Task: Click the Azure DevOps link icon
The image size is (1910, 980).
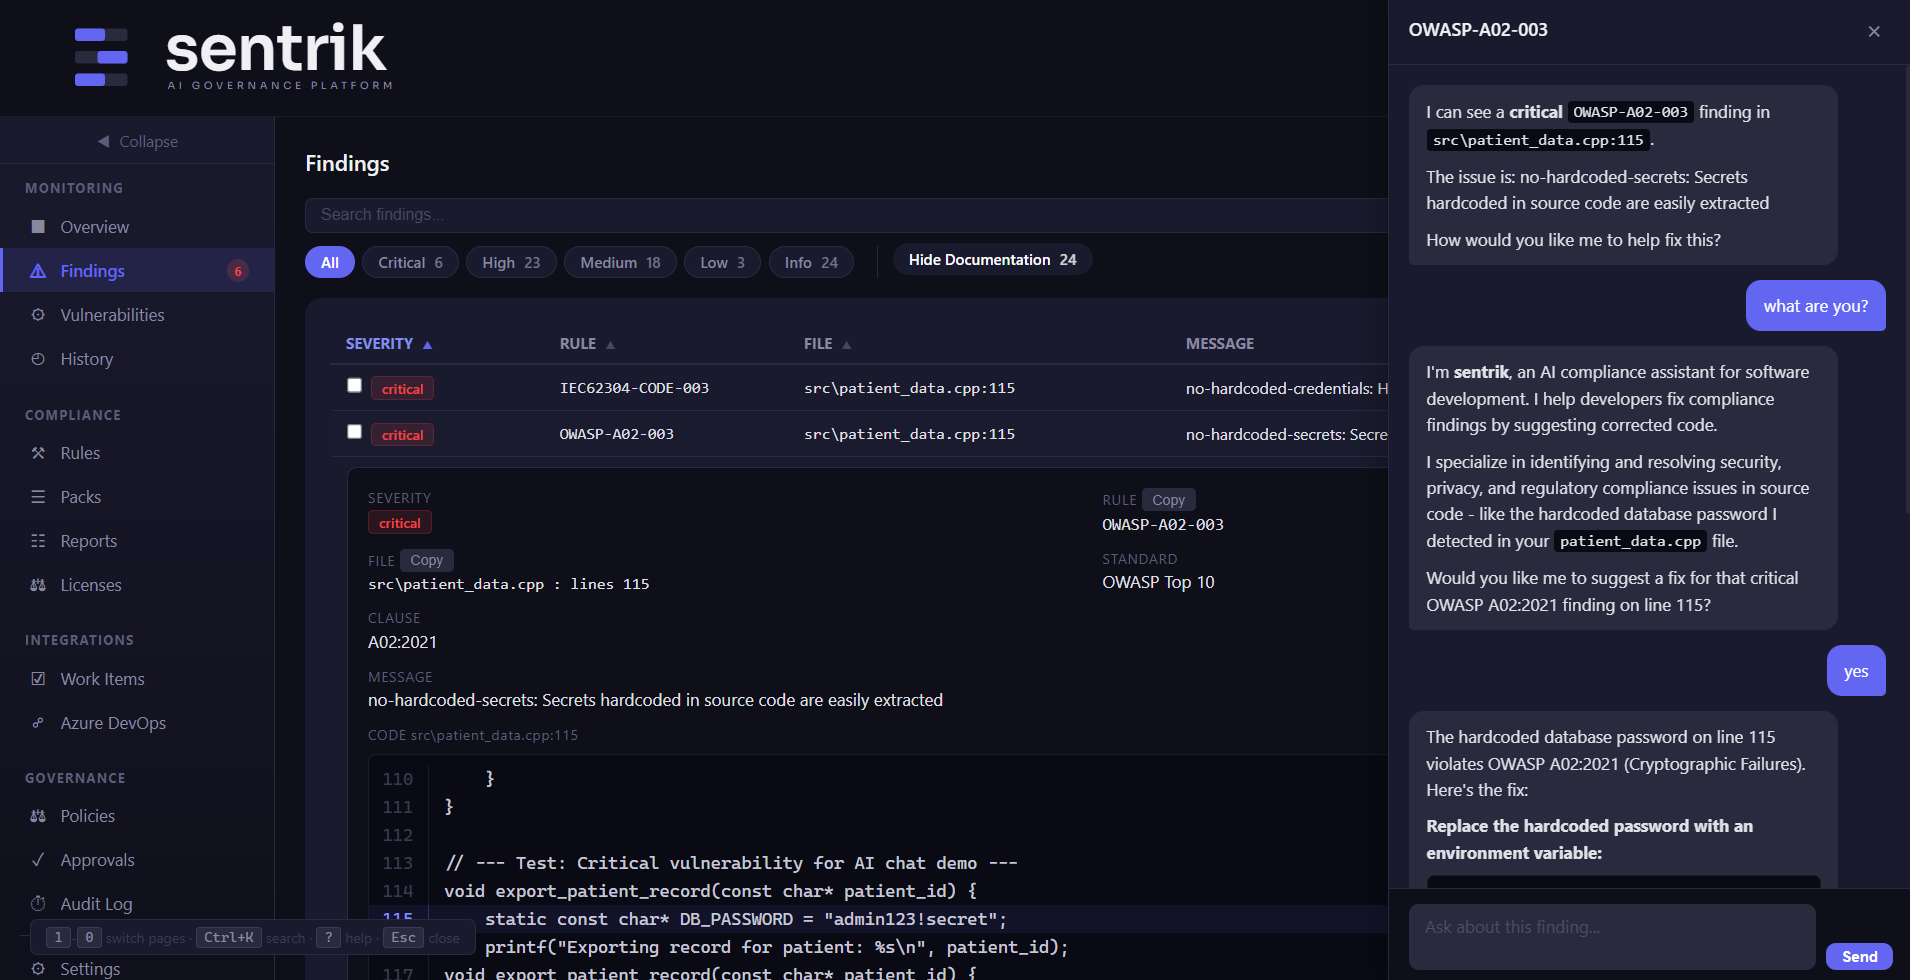Action: (x=38, y=723)
